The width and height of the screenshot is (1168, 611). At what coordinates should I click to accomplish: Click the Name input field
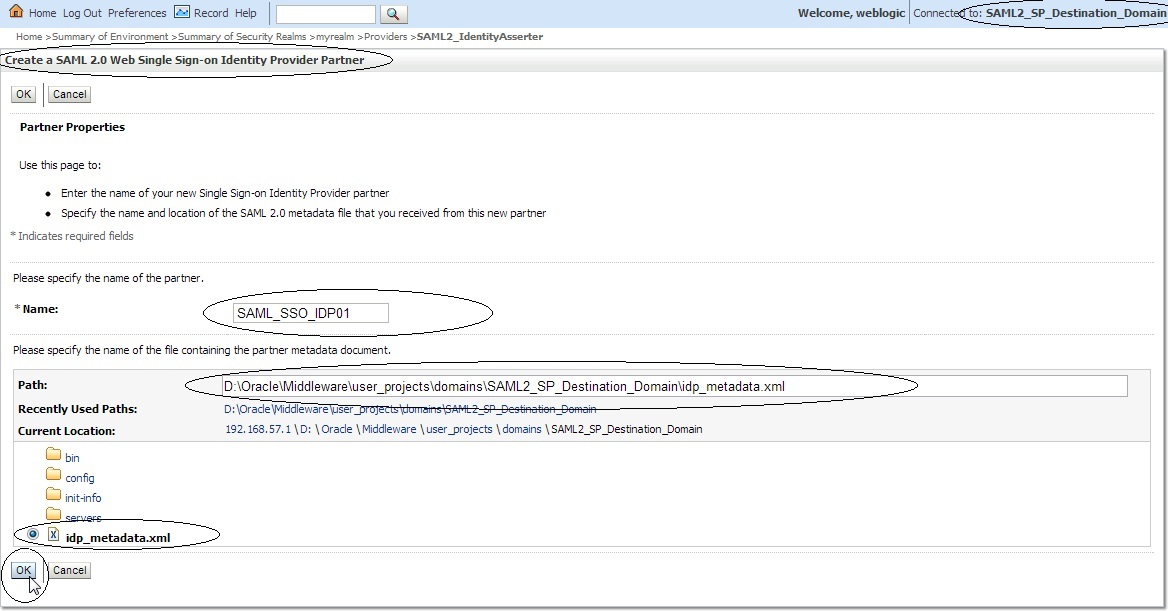tap(311, 313)
